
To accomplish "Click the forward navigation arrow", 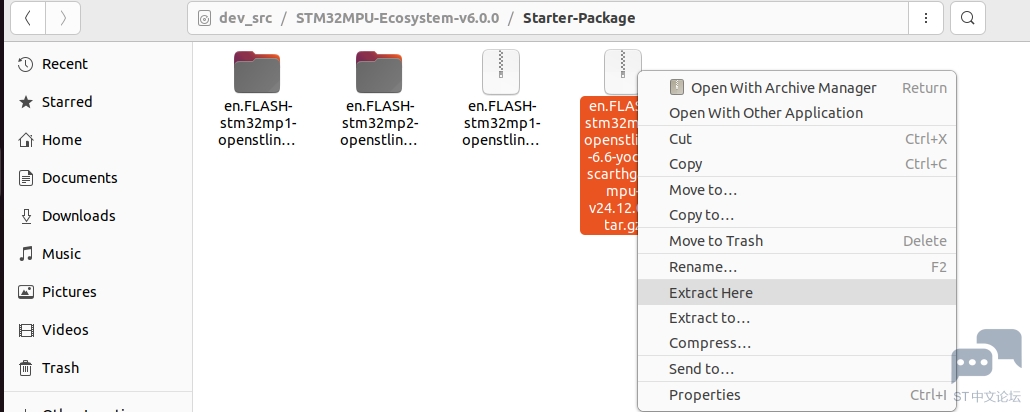I will (x=63, y=18).
